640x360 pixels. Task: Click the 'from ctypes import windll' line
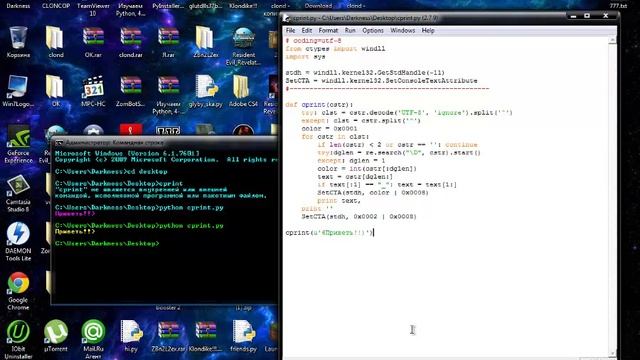coord(335,49)
